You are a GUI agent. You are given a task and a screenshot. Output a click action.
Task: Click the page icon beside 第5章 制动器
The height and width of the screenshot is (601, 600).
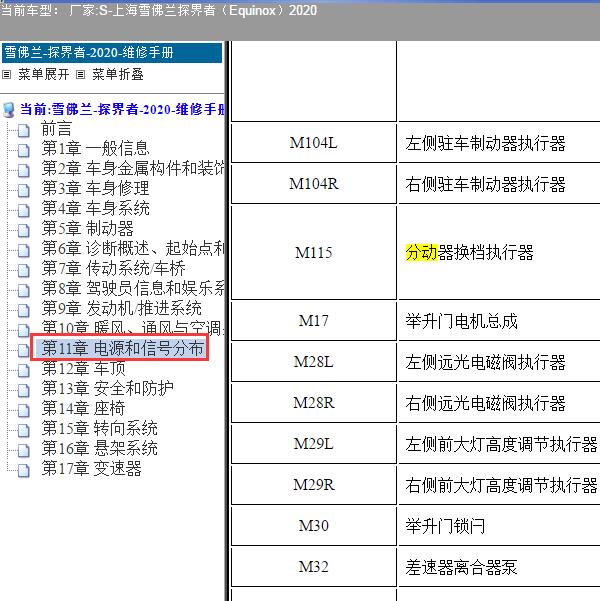[24, 230]
